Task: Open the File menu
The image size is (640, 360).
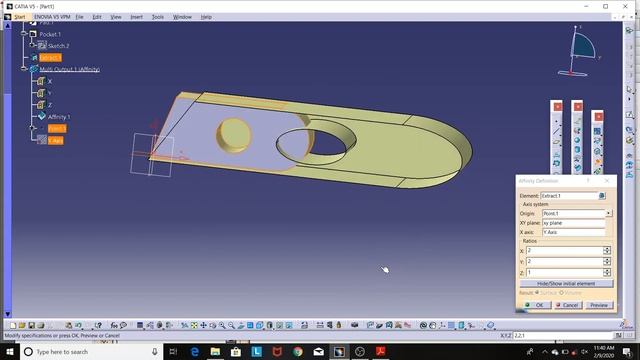Action: (x=79, y=17)
